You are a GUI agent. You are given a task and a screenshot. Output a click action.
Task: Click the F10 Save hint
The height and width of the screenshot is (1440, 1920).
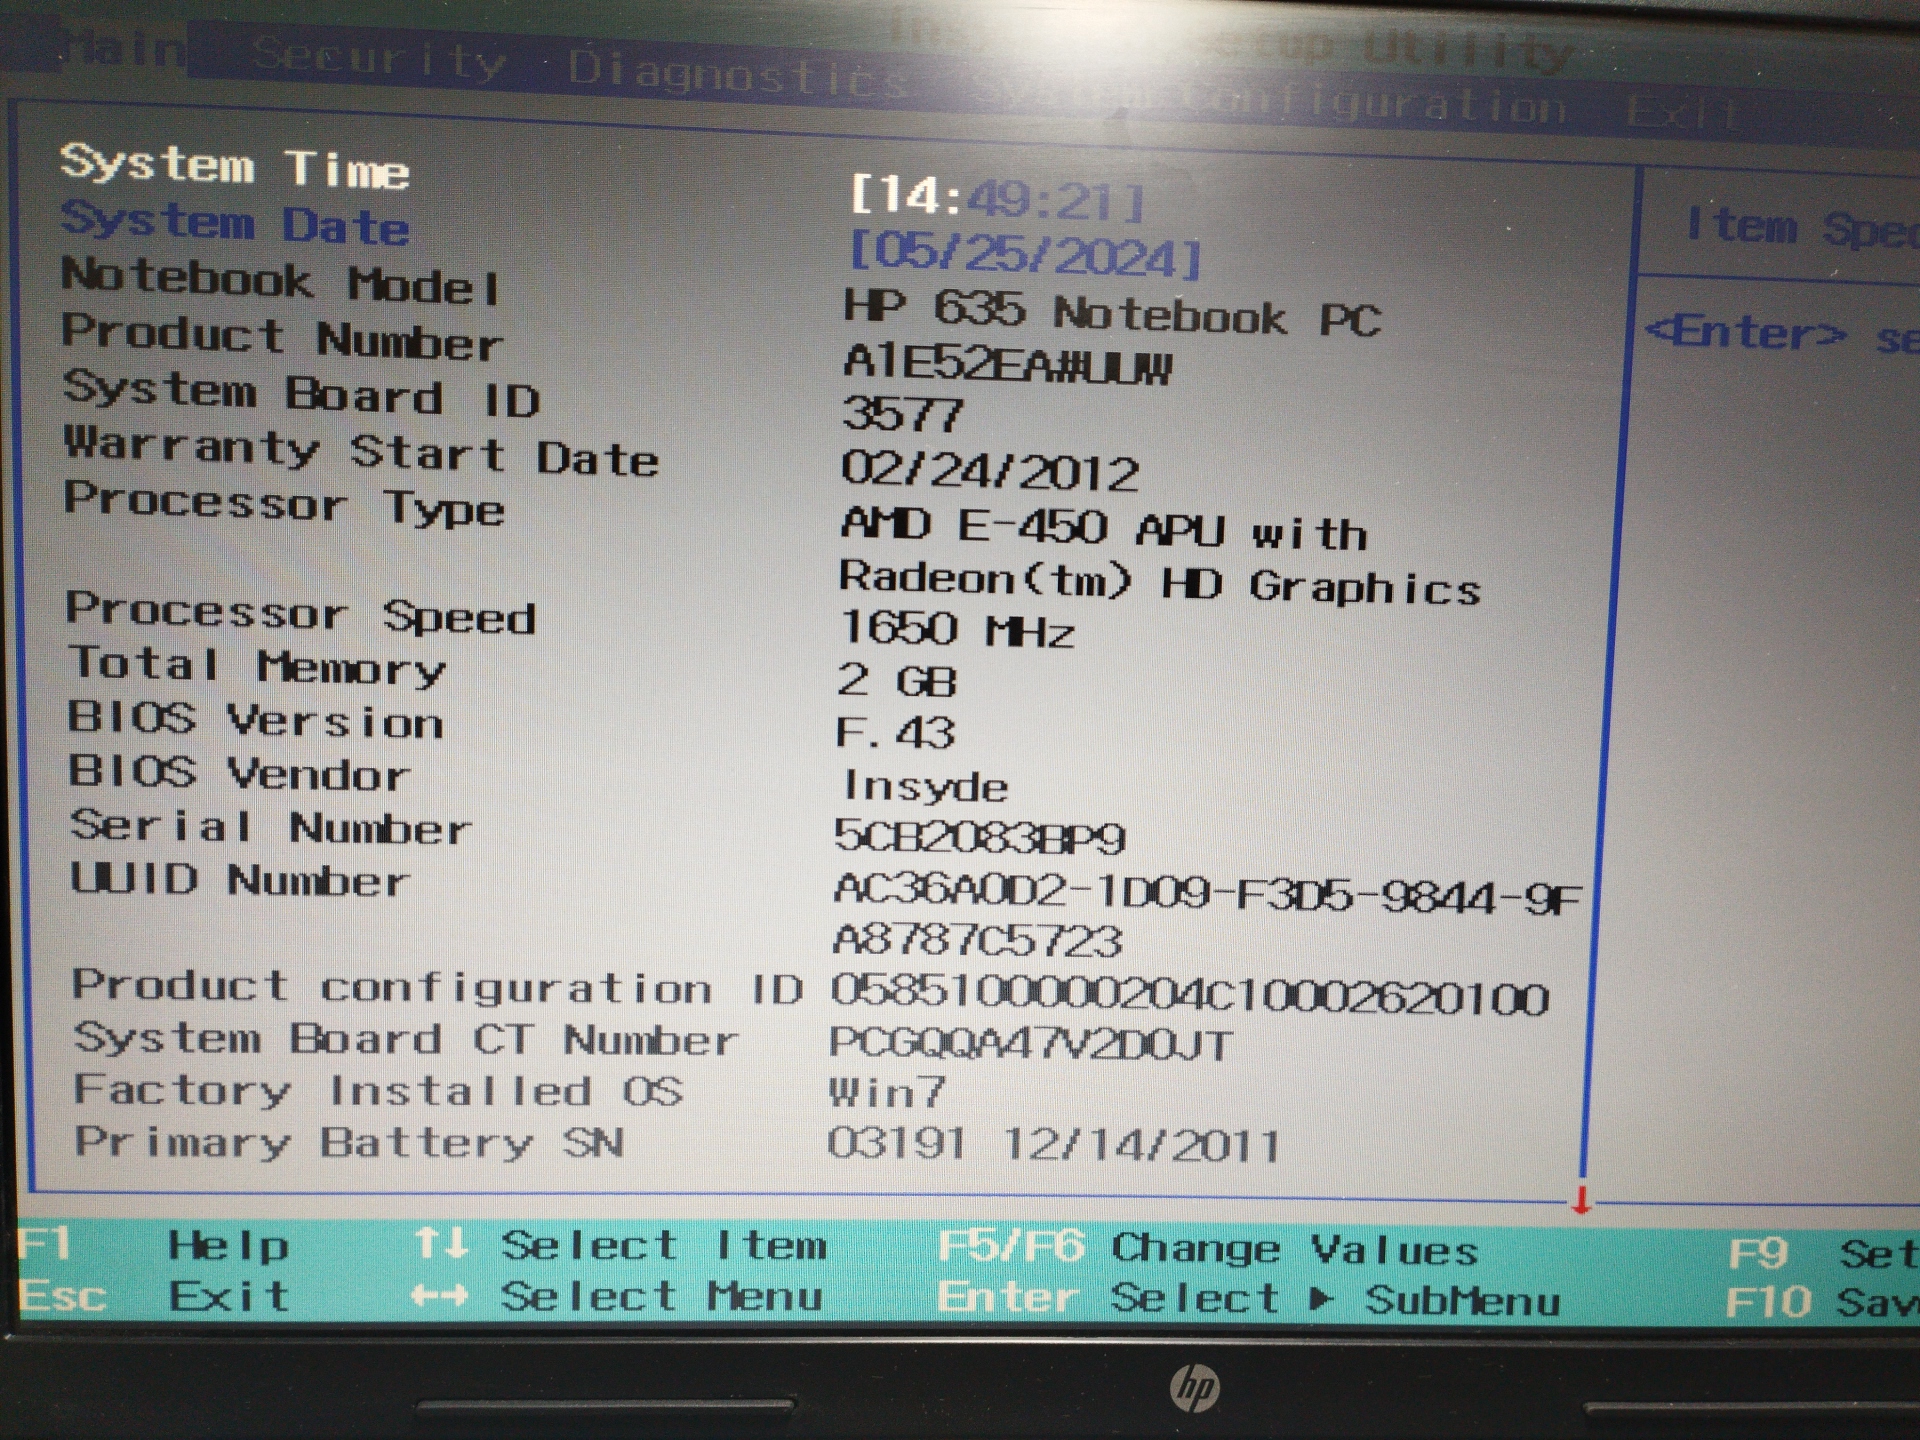(x=1822, y=1302)
